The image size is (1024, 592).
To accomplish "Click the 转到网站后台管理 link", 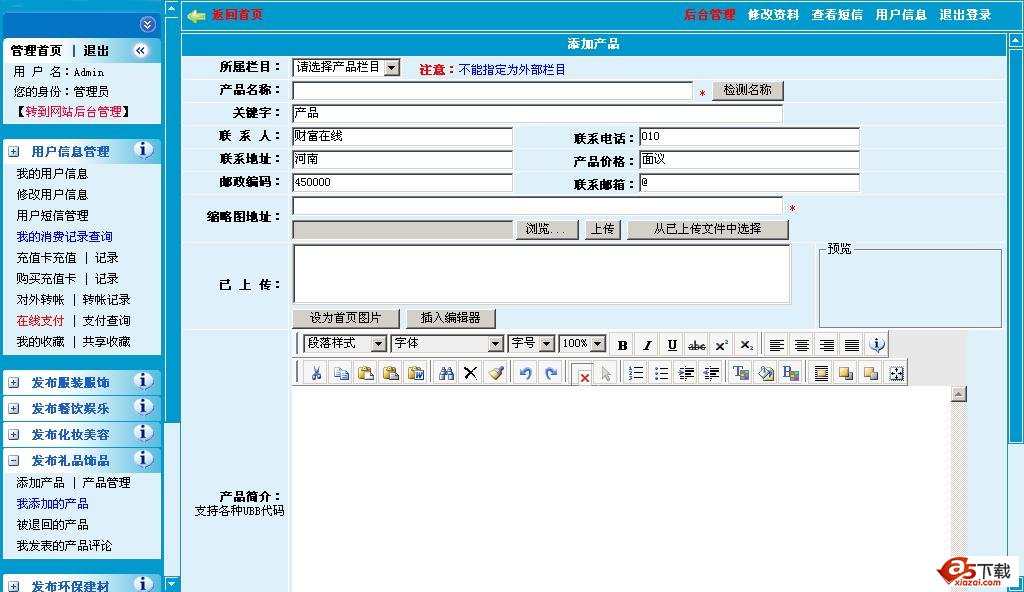I will pos(73,112).
